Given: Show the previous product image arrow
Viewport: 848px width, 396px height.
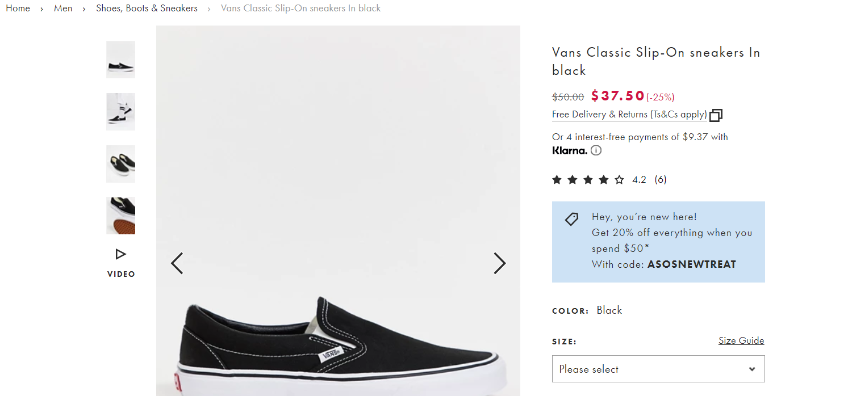Looking at the screenshot, I should (177, 263).
